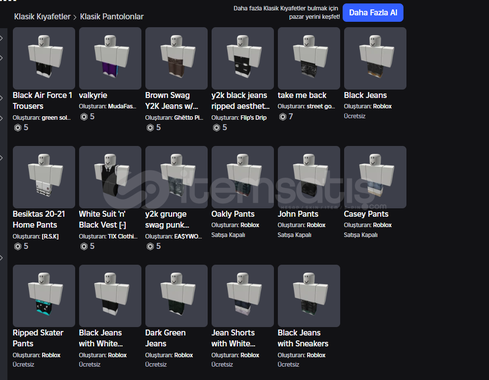Image resolution: width=489 pixels, height=380 pixels.
Task: Open the Brown Swag Y2K Jeans title
Action: 172,101
